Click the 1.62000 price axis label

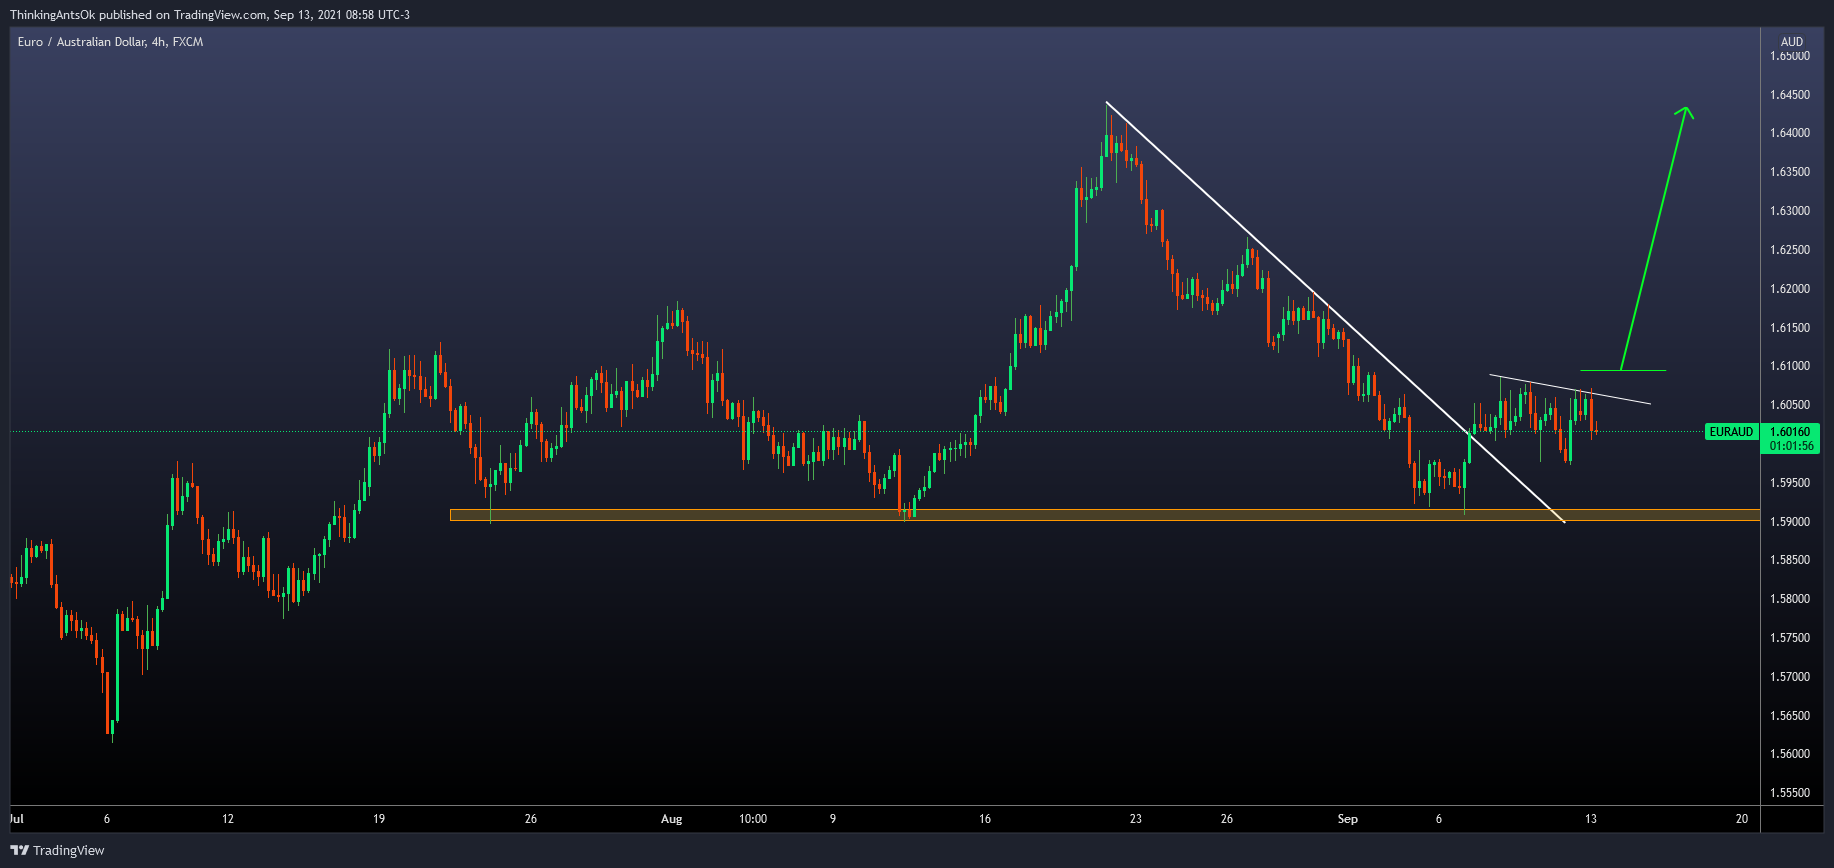click(x=1790, y=289)
